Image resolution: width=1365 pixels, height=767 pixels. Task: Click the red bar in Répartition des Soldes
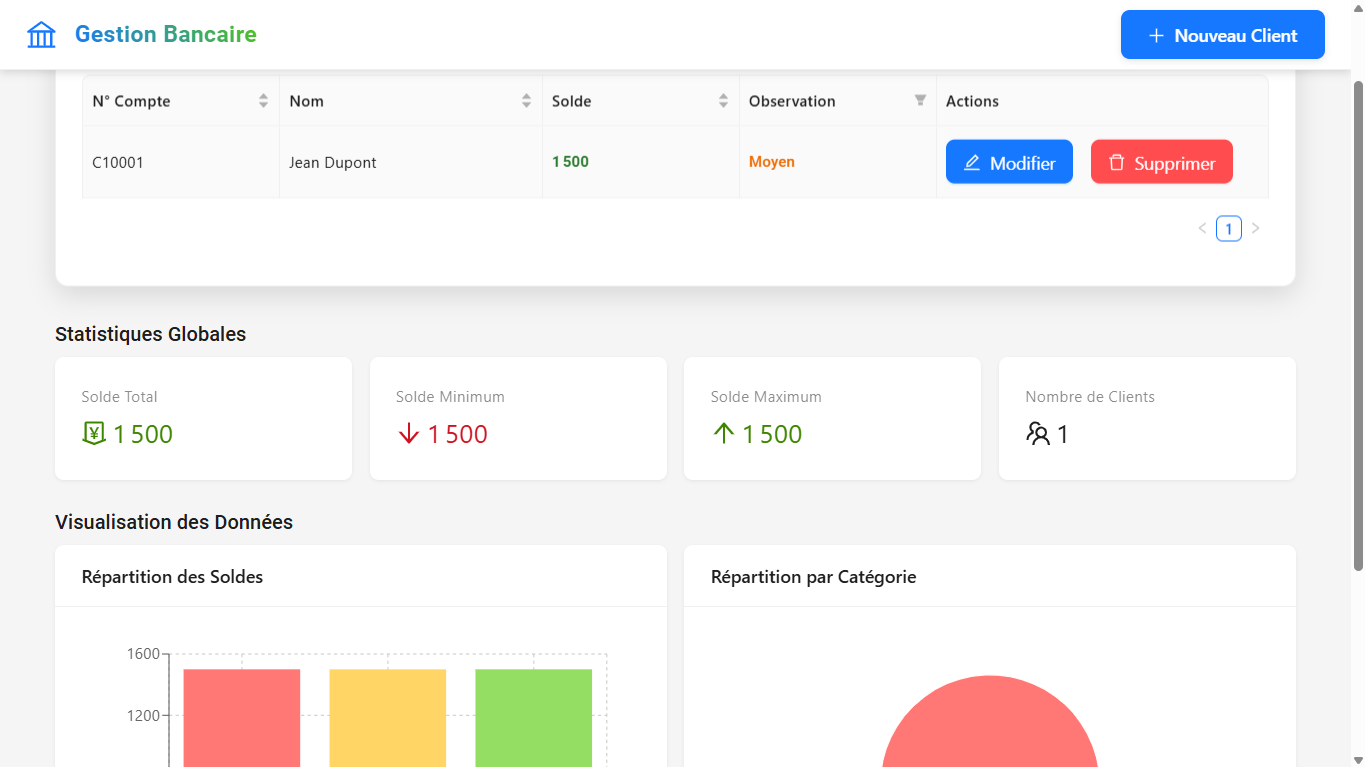coord(242,718)
